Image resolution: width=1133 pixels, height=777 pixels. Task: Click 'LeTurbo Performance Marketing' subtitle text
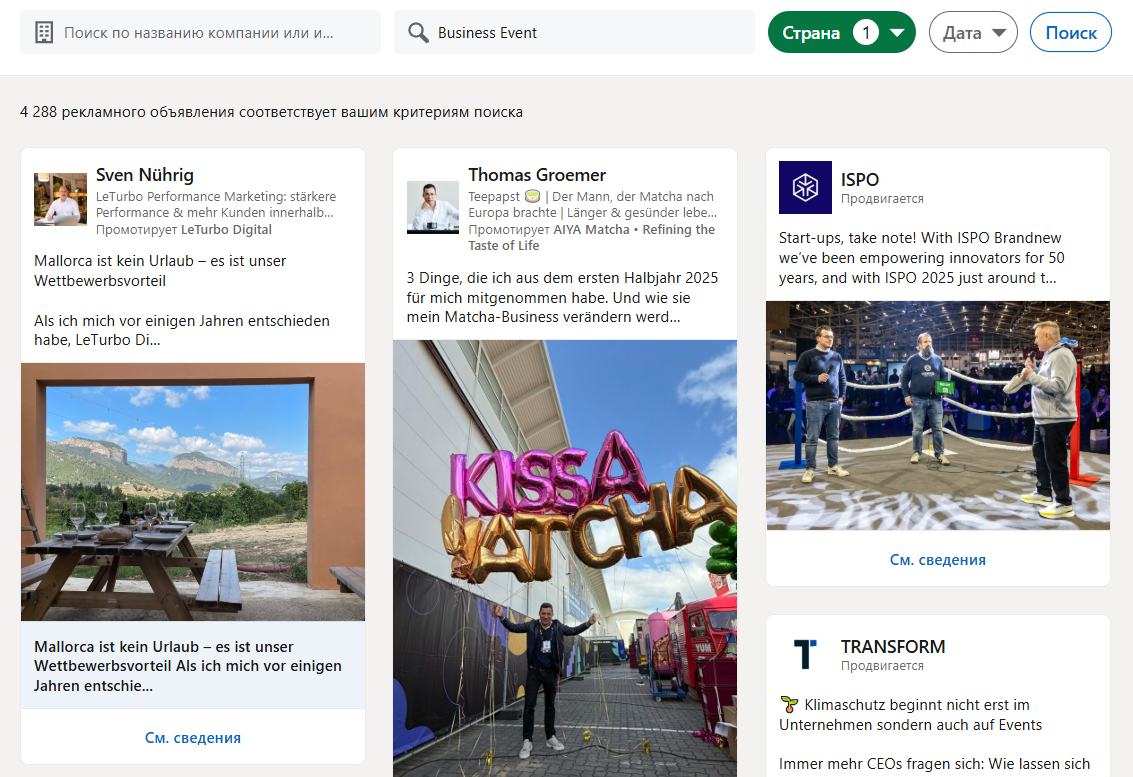coord(216,205)
